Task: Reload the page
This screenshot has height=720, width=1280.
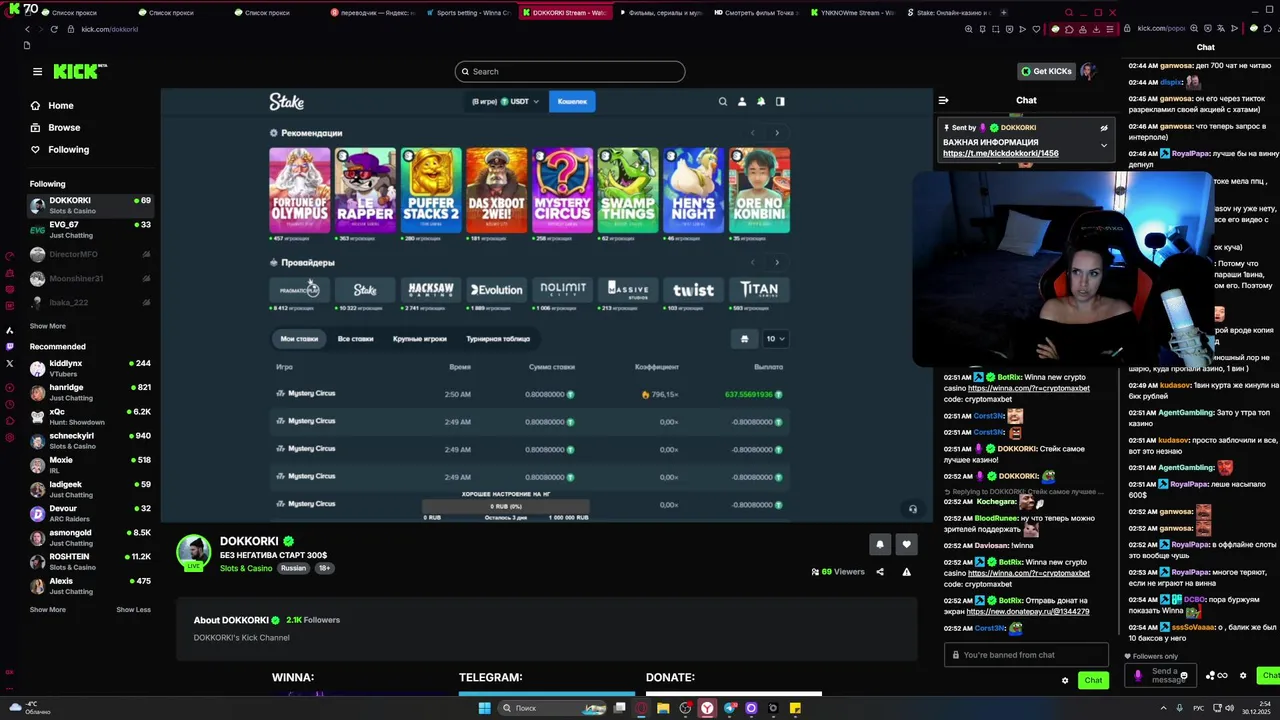Action: click(56, 29)
